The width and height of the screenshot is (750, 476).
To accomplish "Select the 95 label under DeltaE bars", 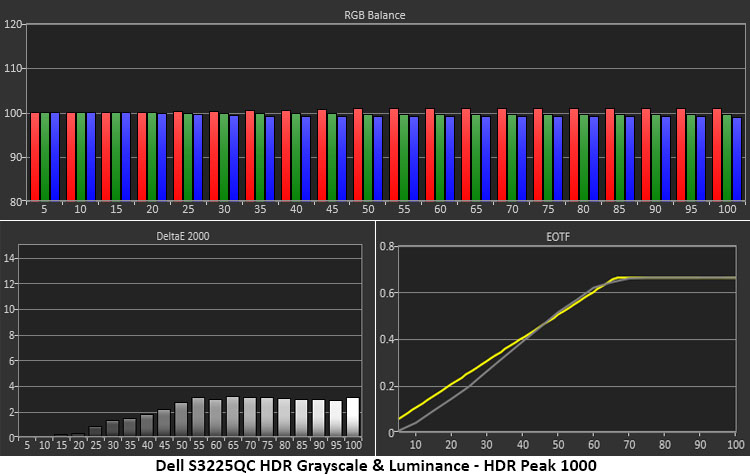I will pyautogui.click(x=336, y=445).
